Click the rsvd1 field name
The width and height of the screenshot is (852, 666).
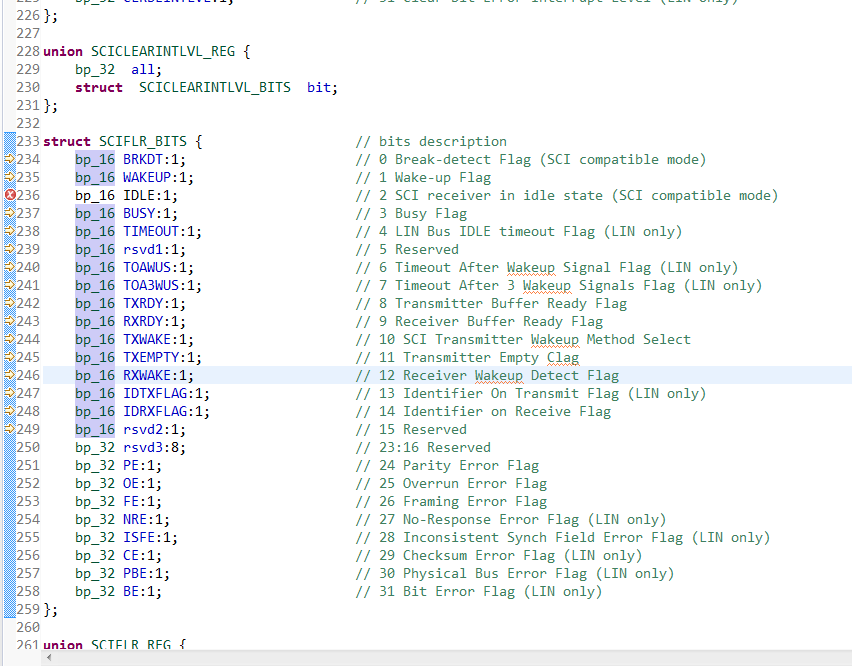[x=143, y=249]
